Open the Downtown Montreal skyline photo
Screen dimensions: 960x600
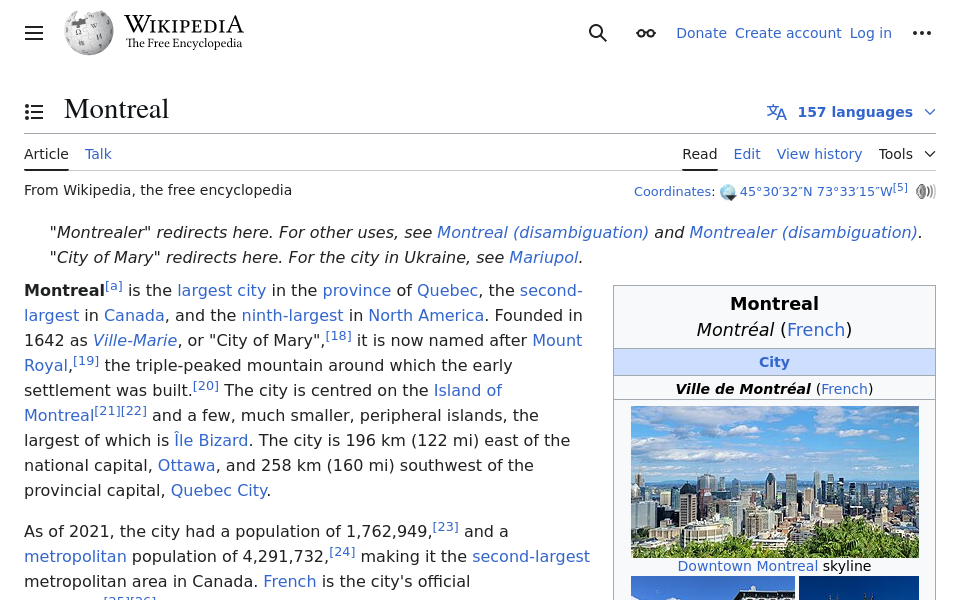pyautogui.click(x=775, y=481)
